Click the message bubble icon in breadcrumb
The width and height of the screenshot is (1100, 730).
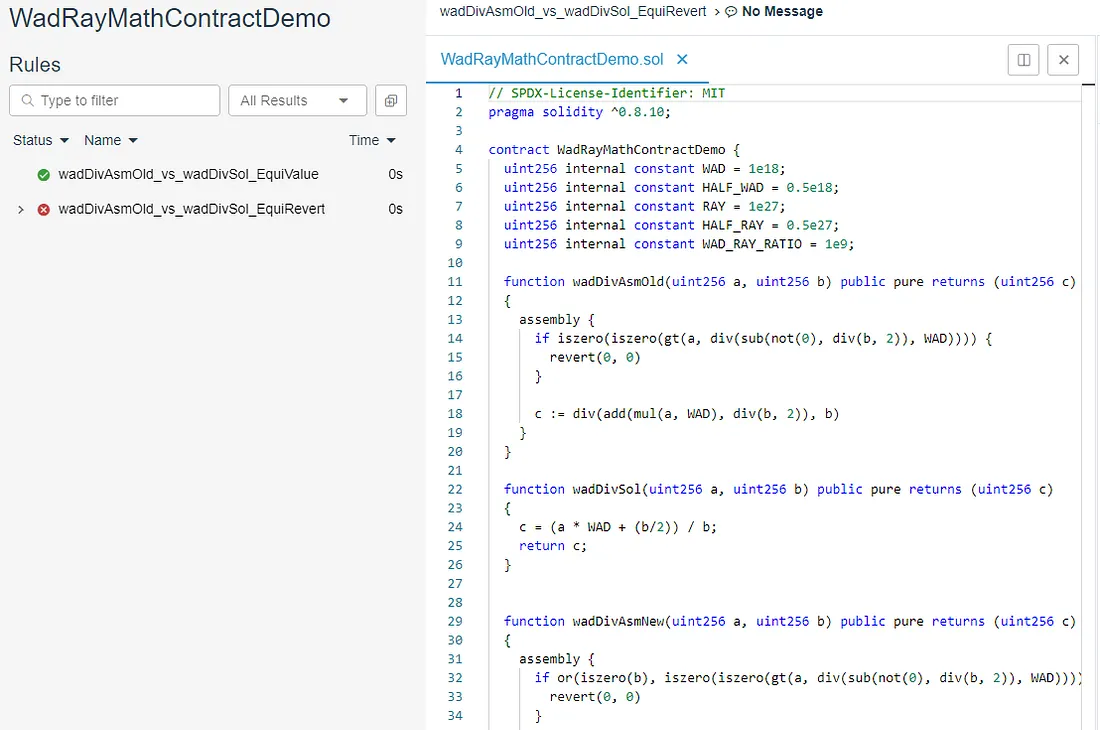(x=731, y=12)
